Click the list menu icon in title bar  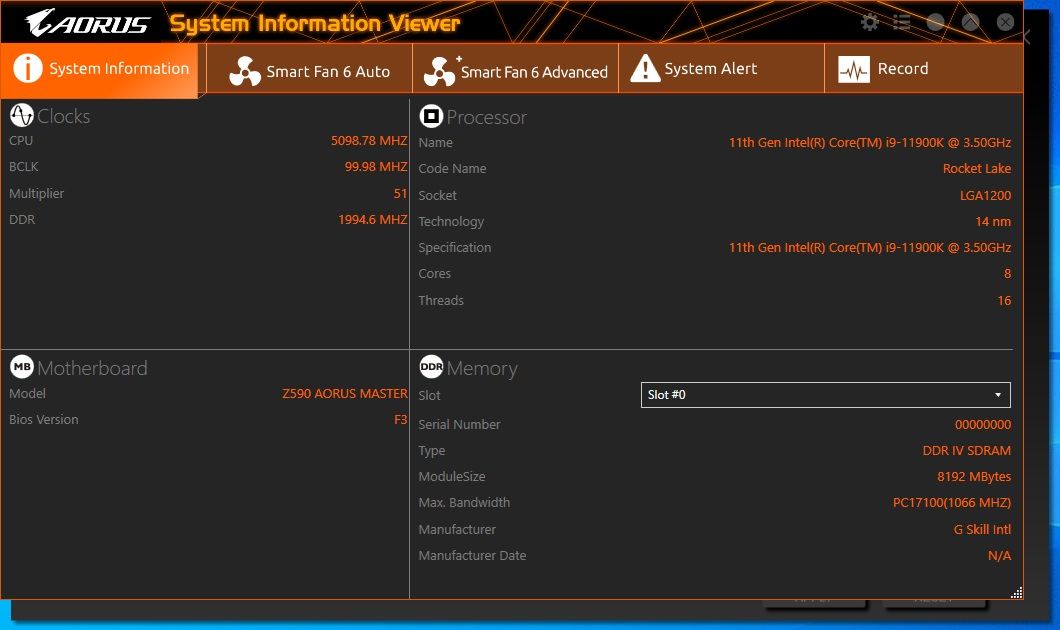tap(902, 22)
